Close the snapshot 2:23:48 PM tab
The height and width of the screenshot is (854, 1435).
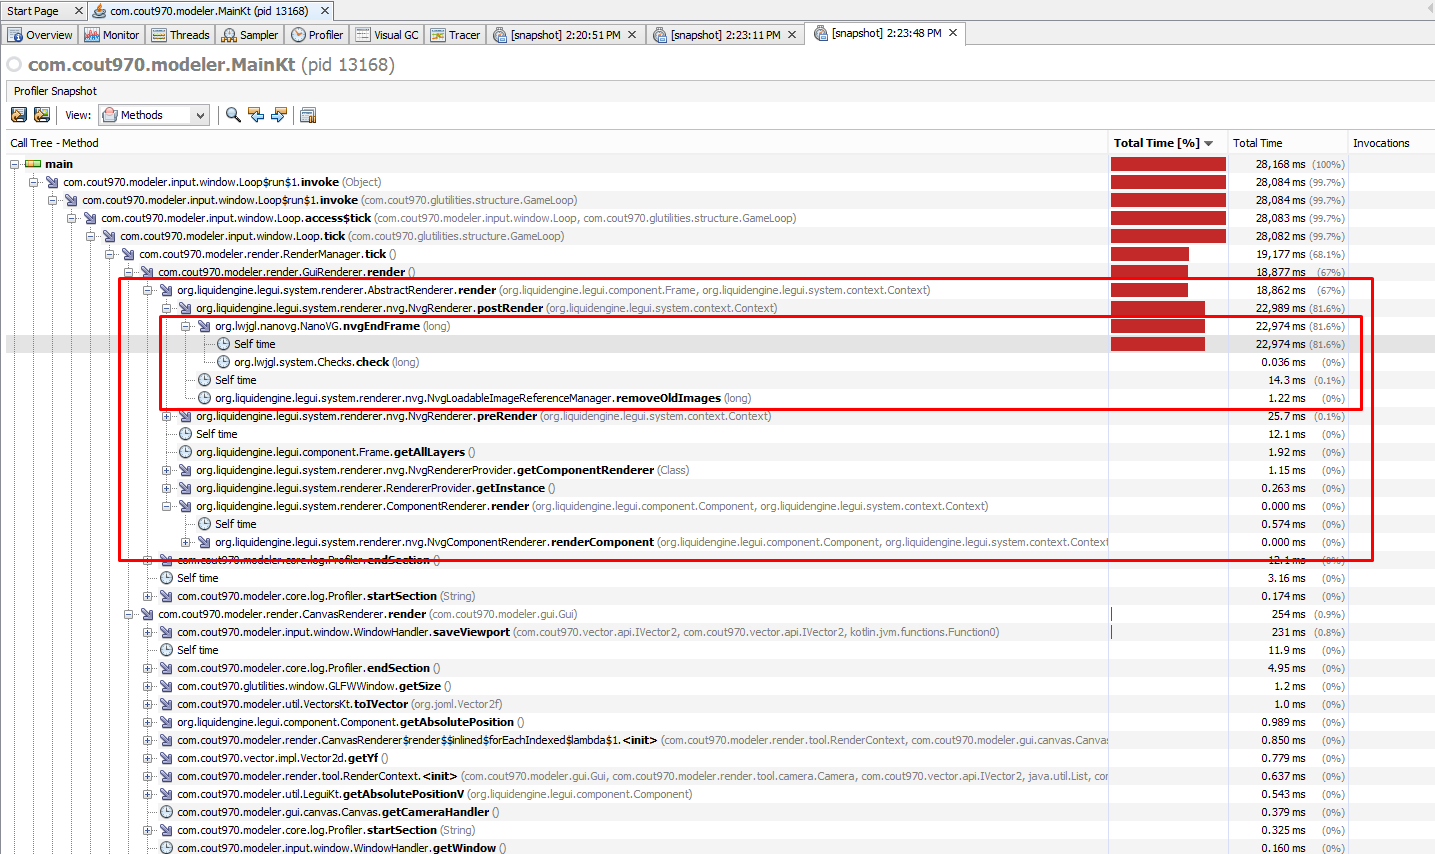(953, 33)
